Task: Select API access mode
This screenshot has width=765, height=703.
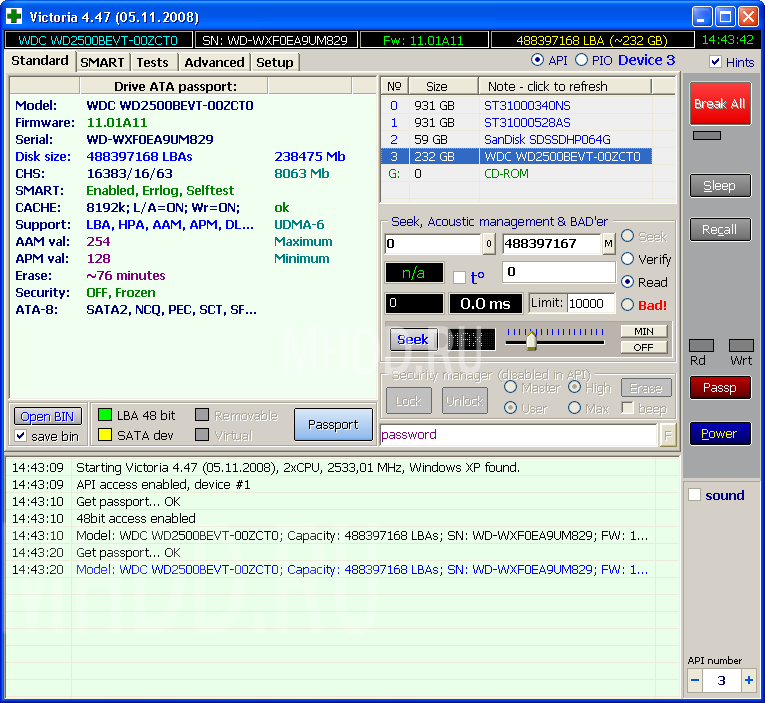Action: (x=537, y=60)
